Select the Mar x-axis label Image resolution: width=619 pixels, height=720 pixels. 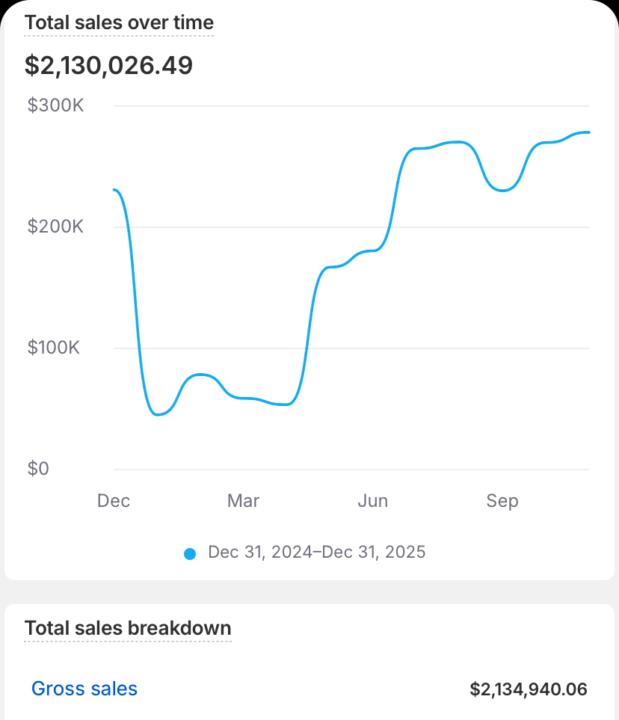coord(243,501)
